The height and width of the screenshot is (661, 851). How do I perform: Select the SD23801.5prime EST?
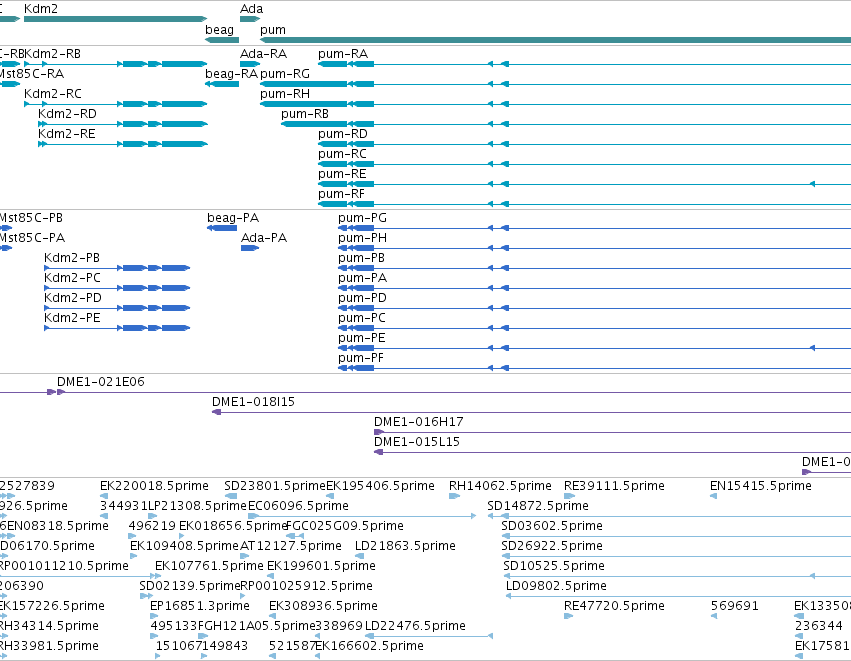click(x=275, y=486)
